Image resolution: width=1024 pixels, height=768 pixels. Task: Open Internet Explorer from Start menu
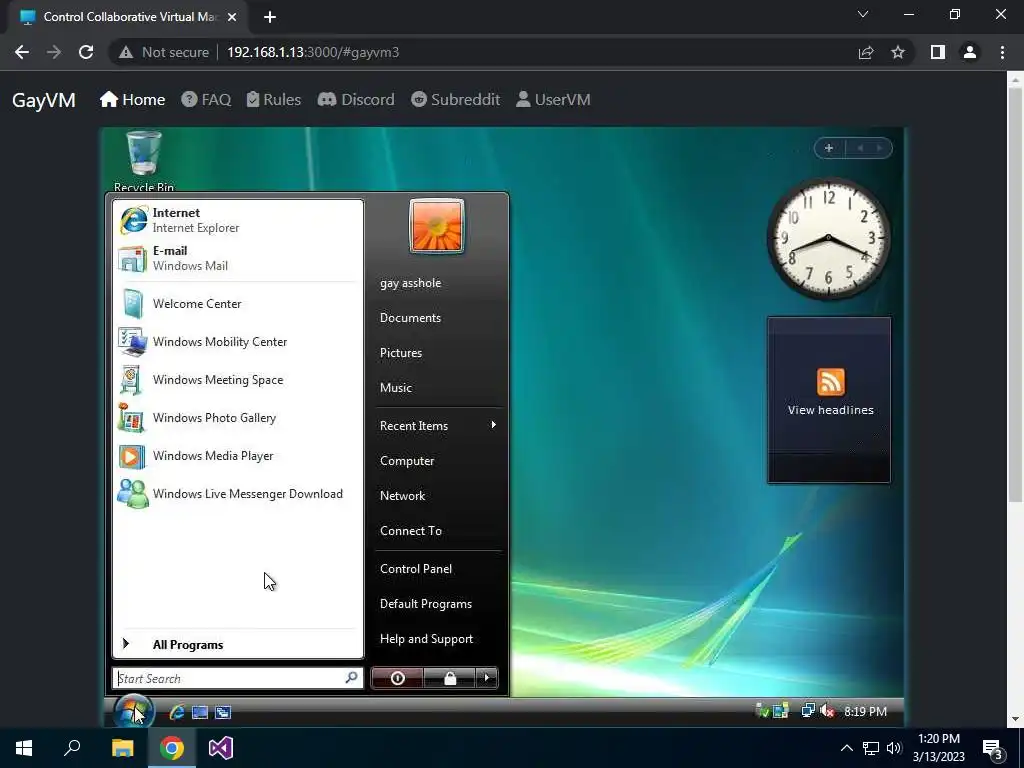238,220
